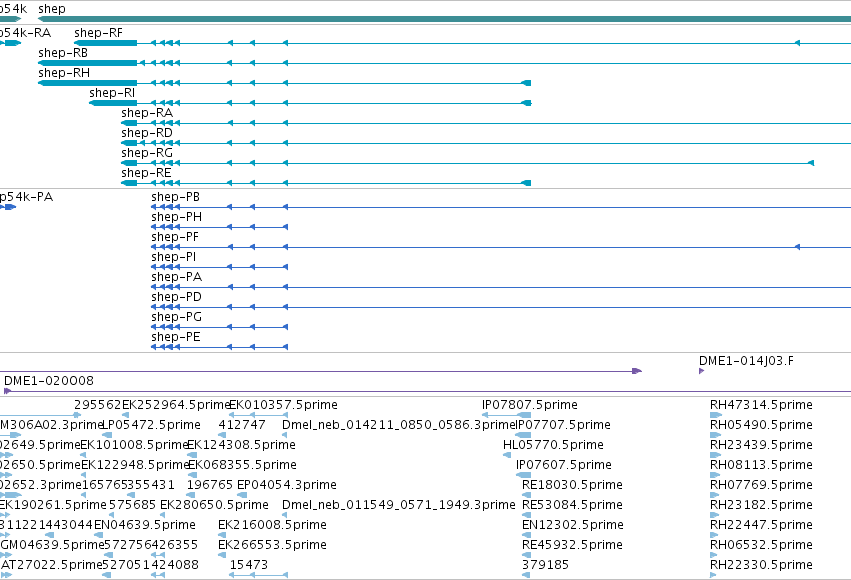Screen dimensions: 851x580
Task: Click the shep-RE transcript label
Action: point(147,174)
